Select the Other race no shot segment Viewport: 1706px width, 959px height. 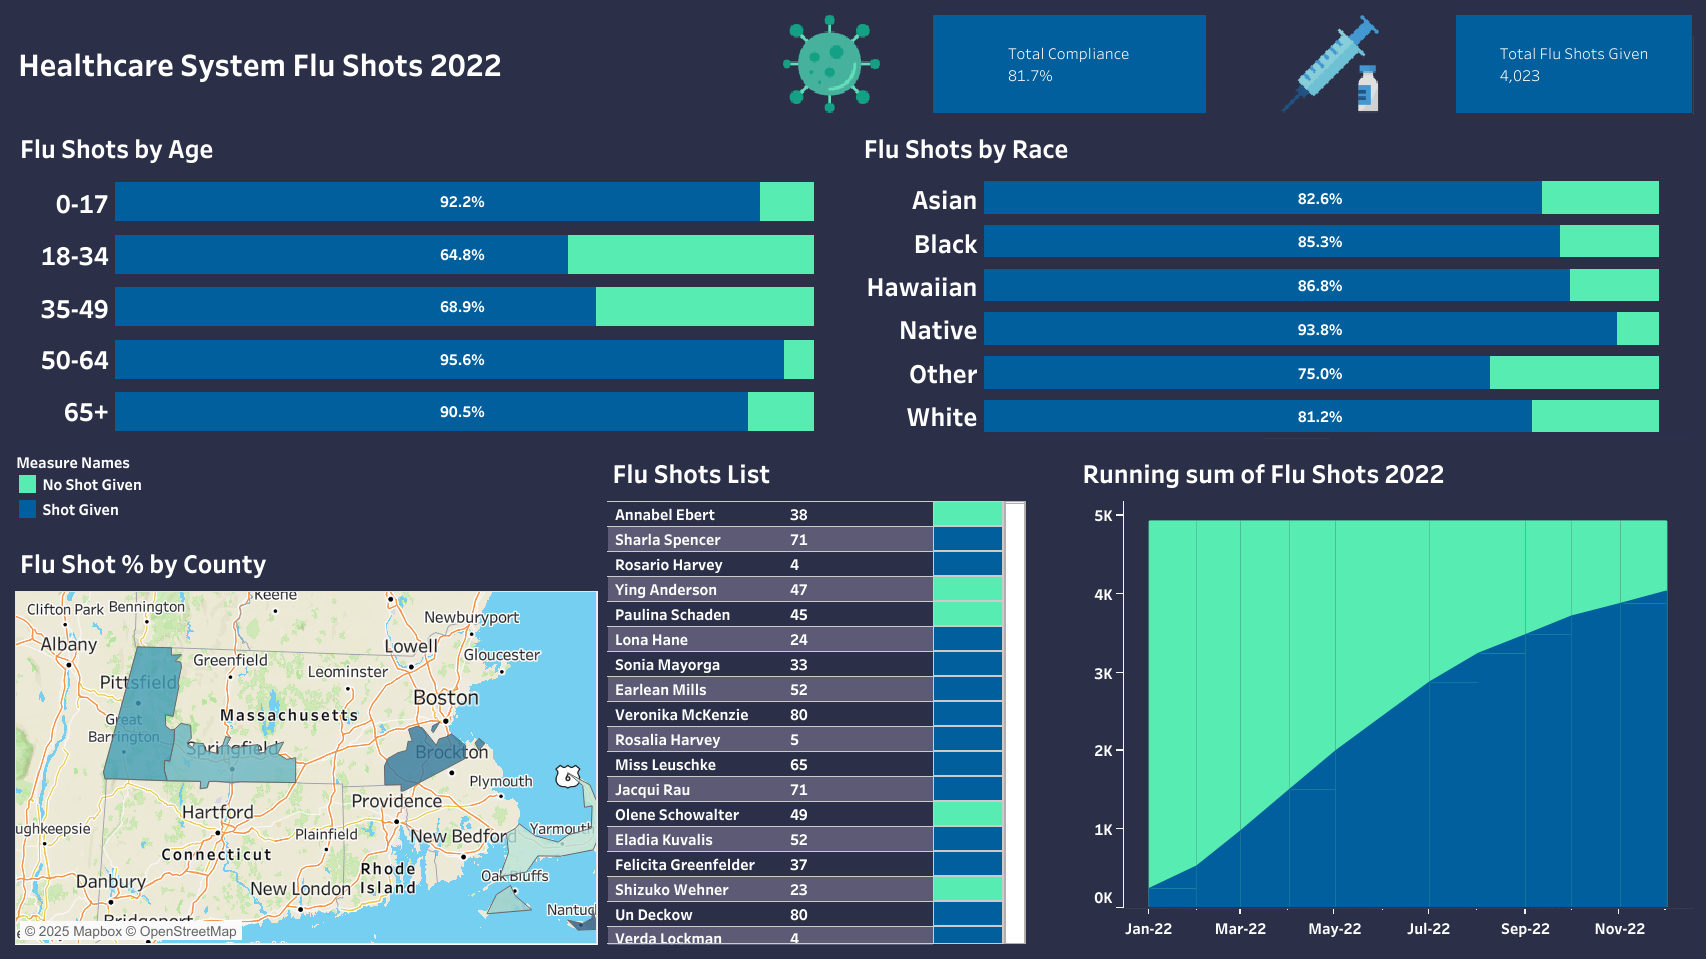tap(1574, 373)
